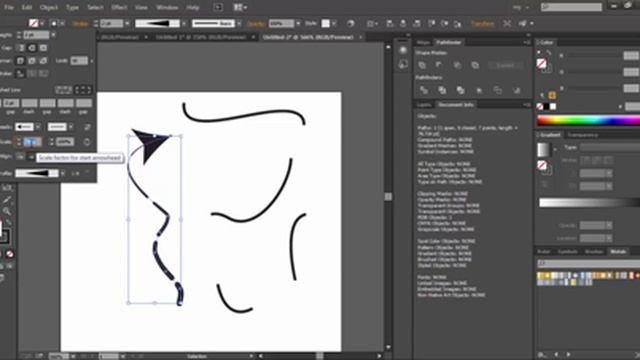Close the Untitled-1 document tab
Viewport: 640px width, 360px height.
253,37
